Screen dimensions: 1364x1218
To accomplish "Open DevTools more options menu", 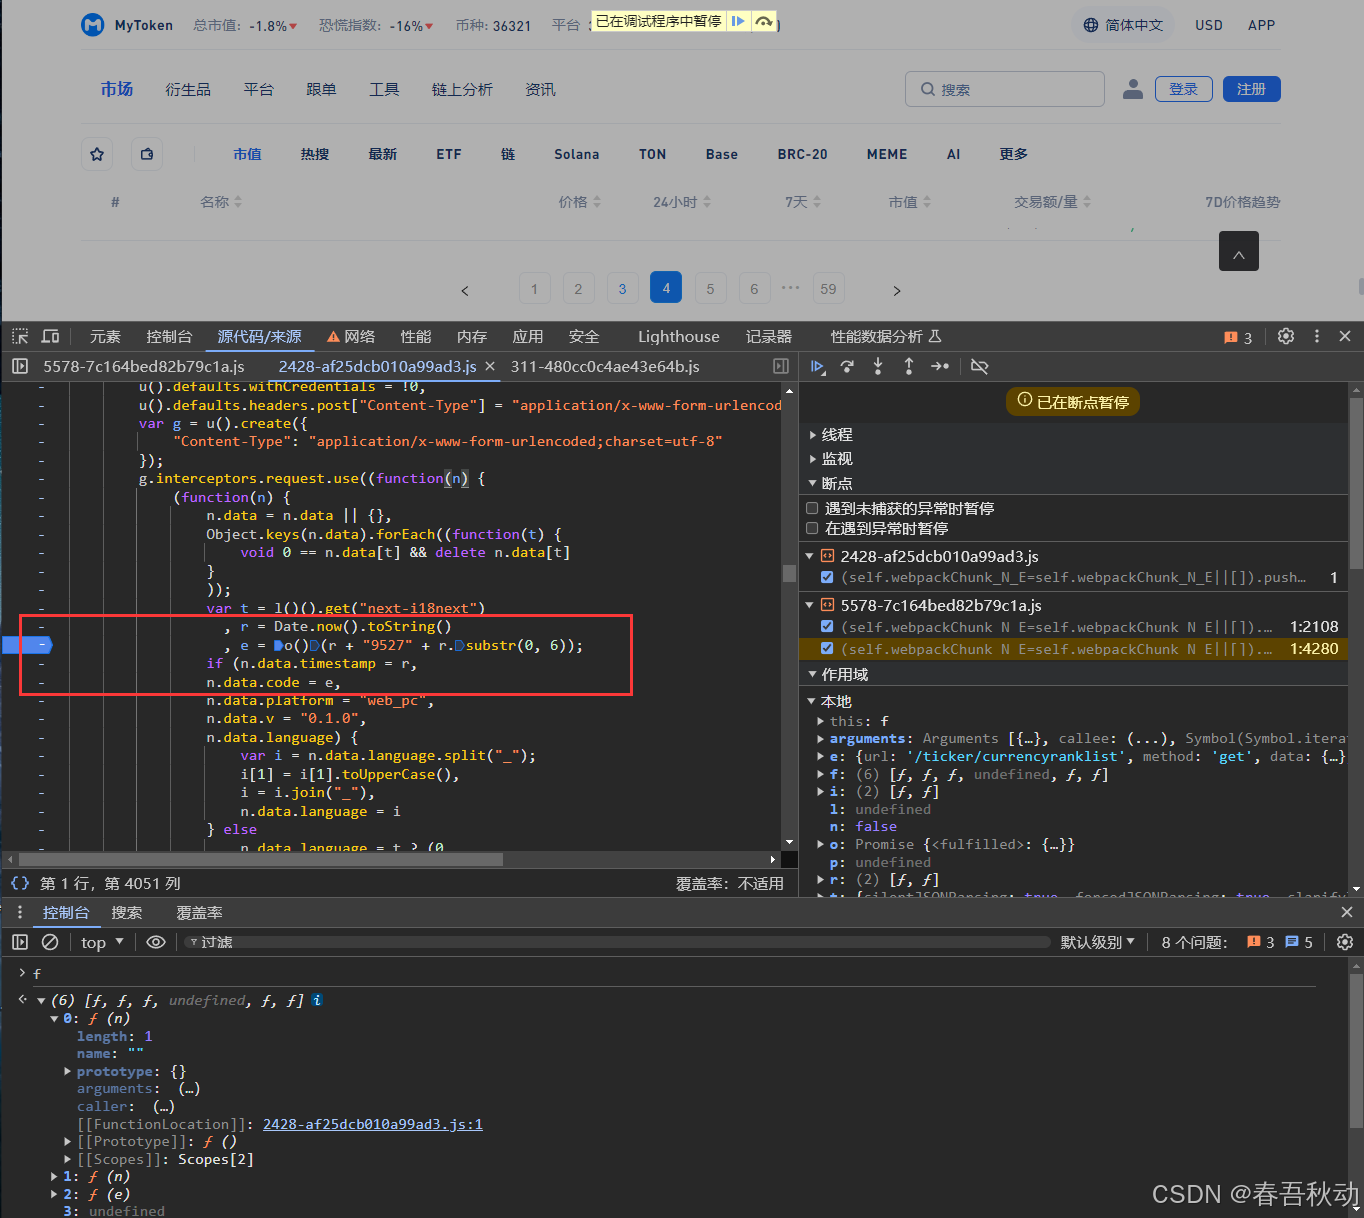I will 1316,336.
